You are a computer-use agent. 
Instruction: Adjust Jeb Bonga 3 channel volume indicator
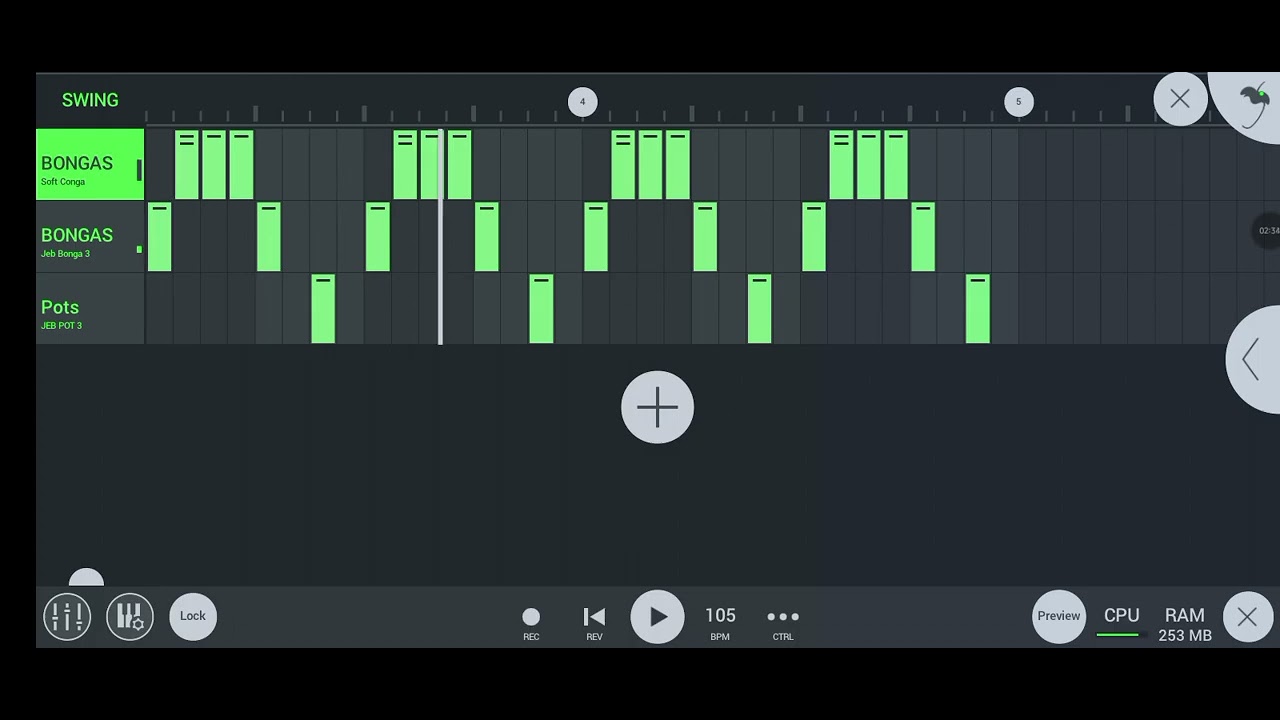[139, 249]
